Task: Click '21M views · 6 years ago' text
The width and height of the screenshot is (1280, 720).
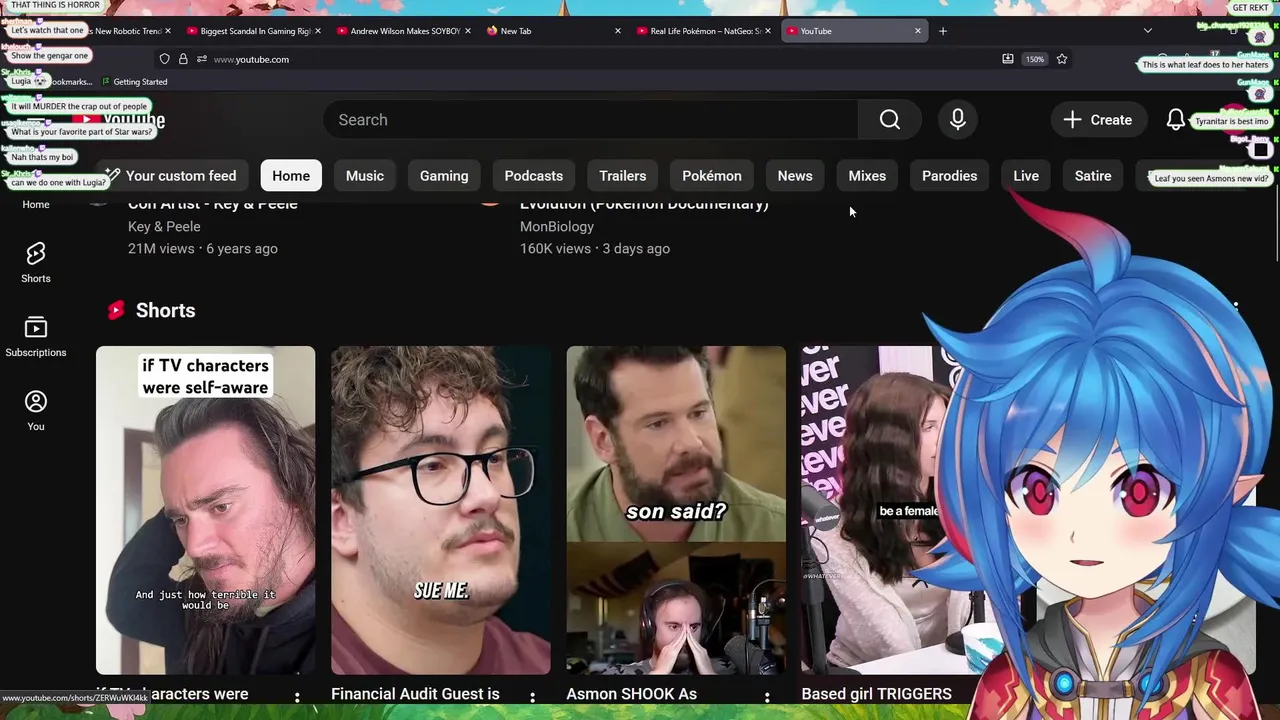Action: point(203,248)
